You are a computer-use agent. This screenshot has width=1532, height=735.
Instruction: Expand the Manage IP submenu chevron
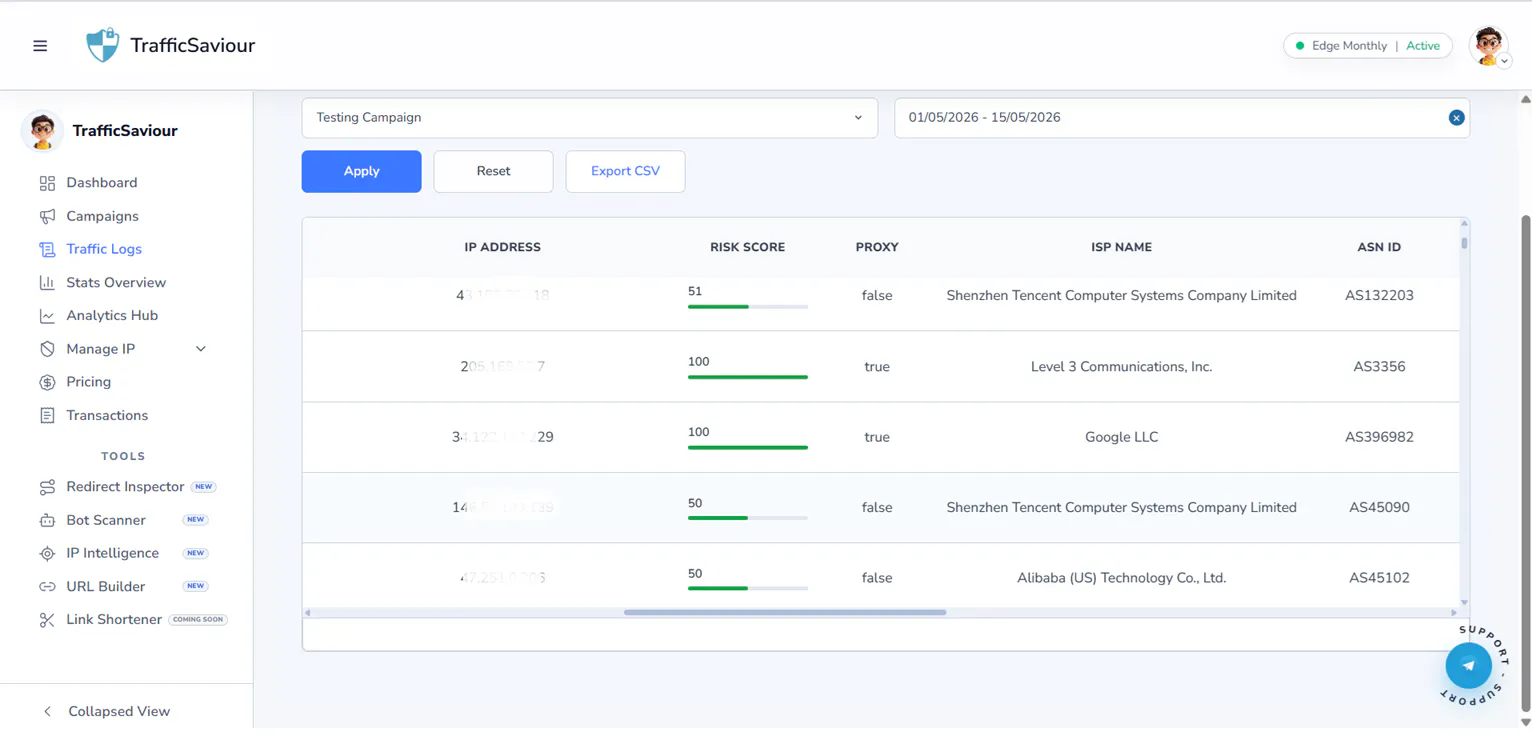[201, 349]
